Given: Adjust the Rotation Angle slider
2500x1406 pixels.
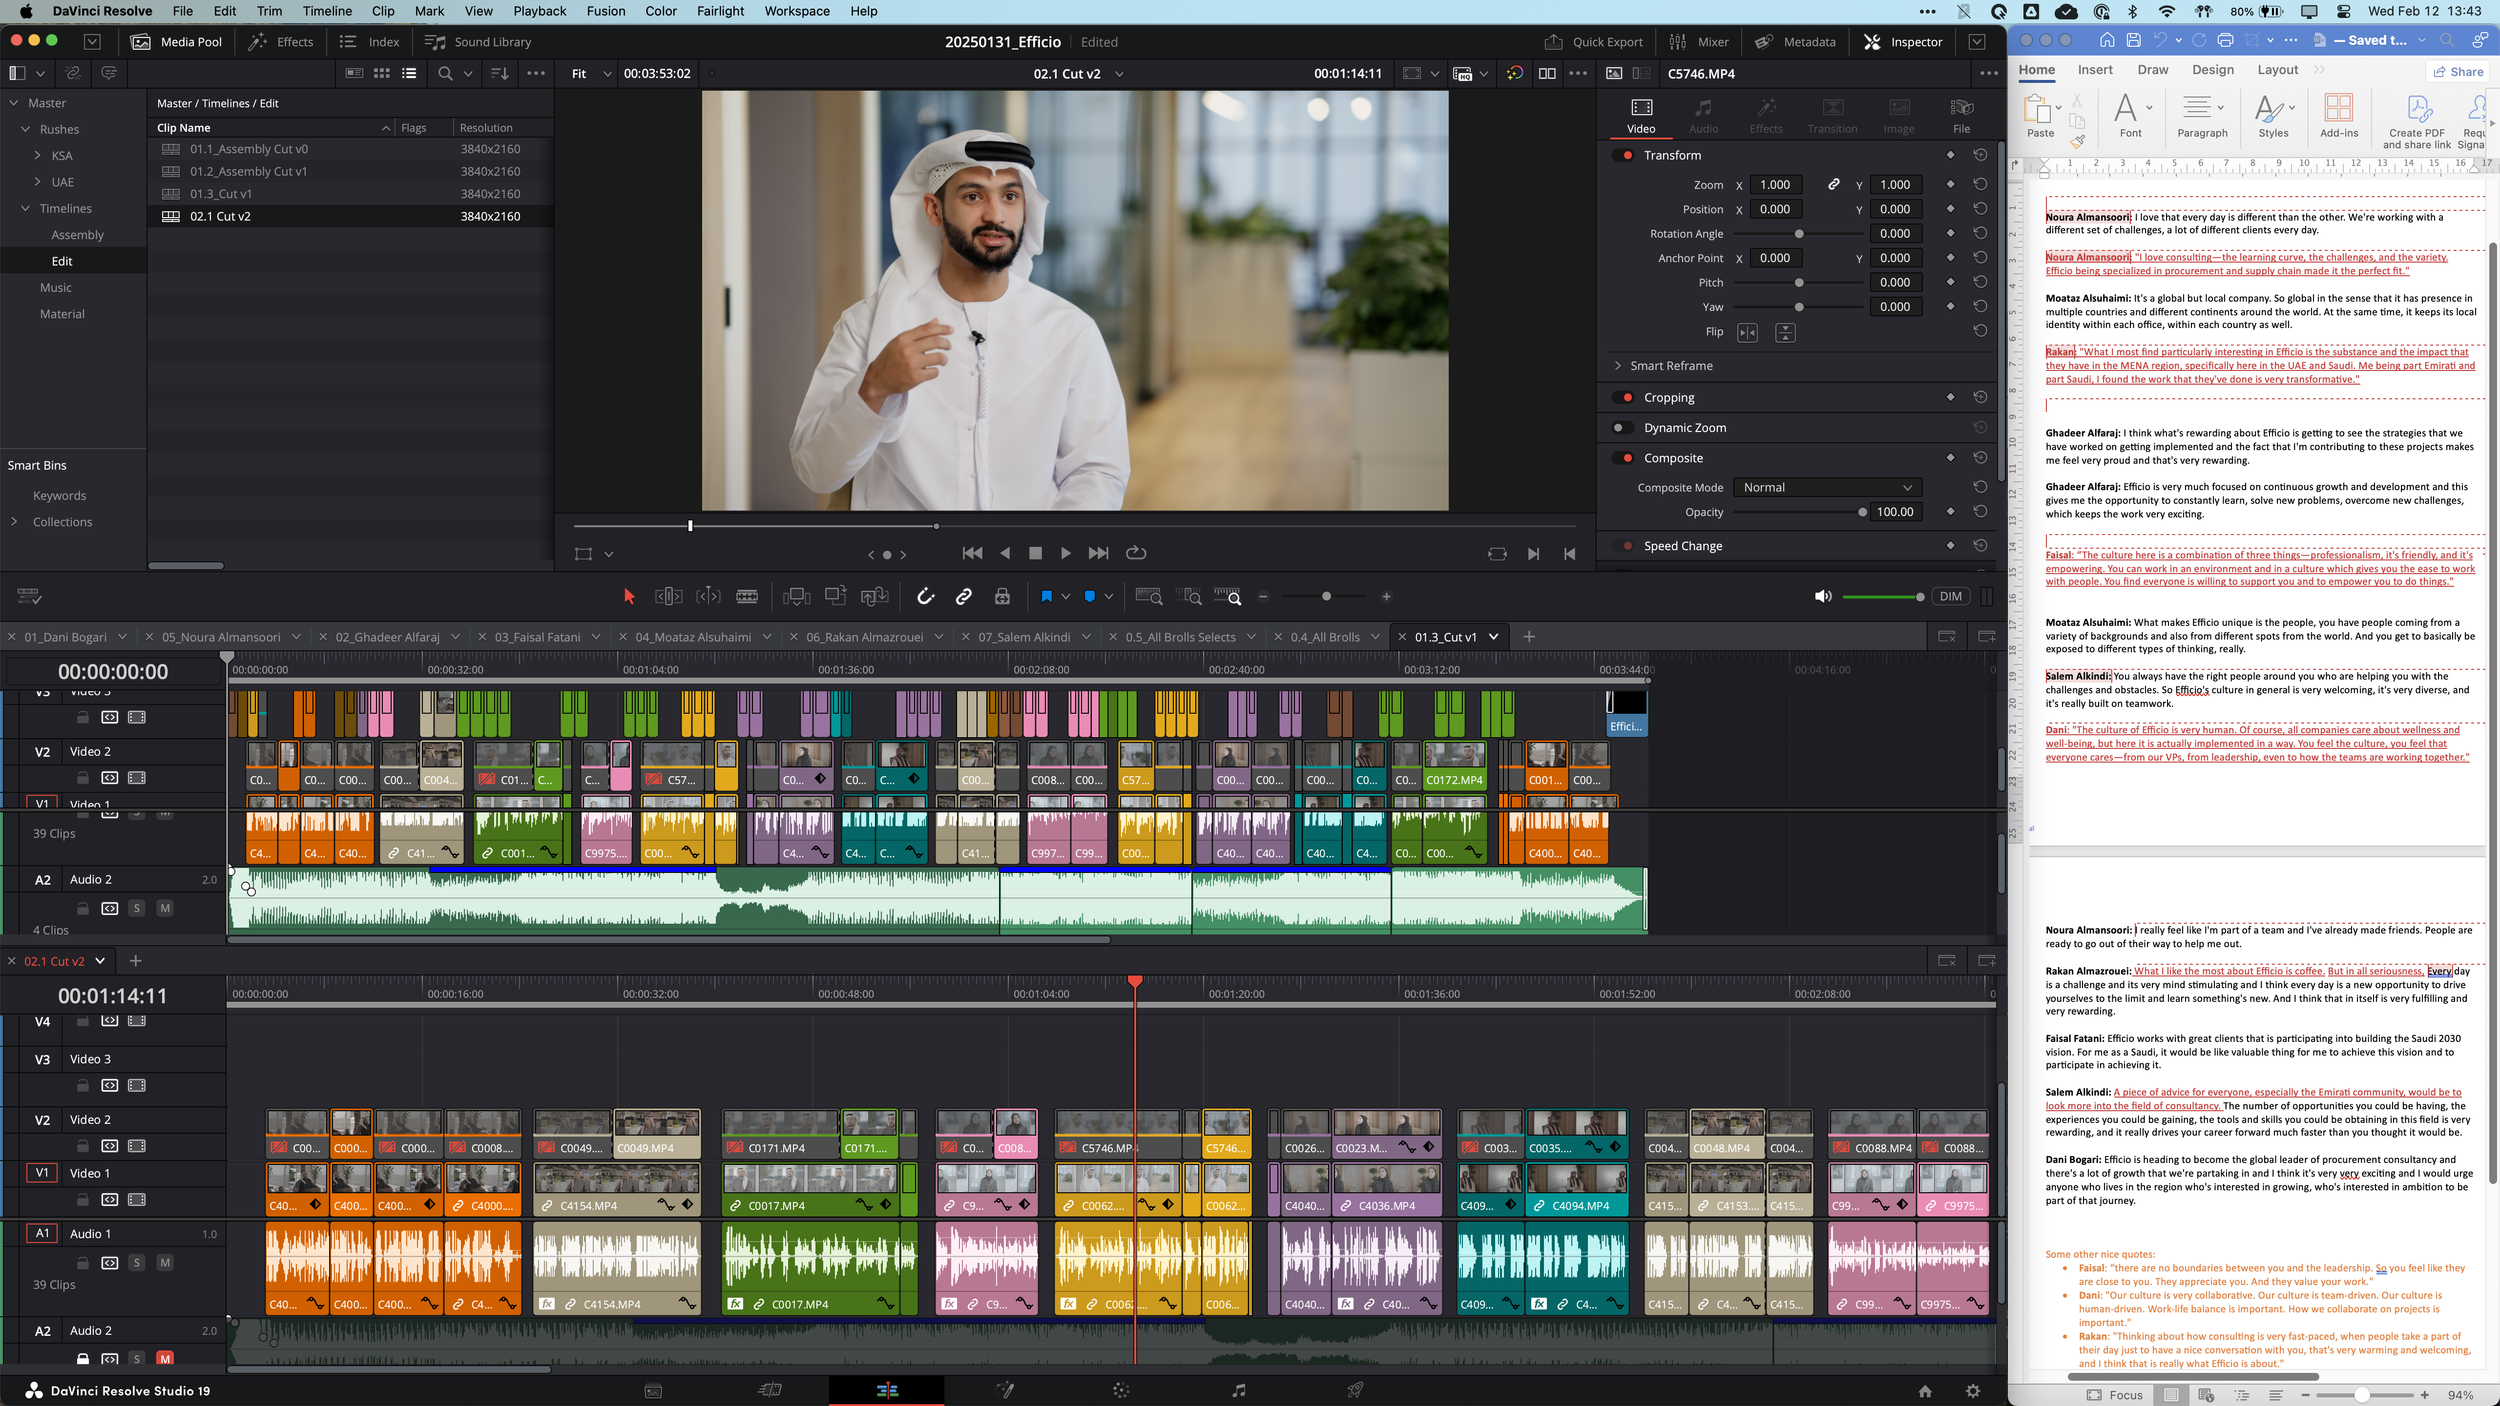Looking at the screenshot, I should [1797, 234].
